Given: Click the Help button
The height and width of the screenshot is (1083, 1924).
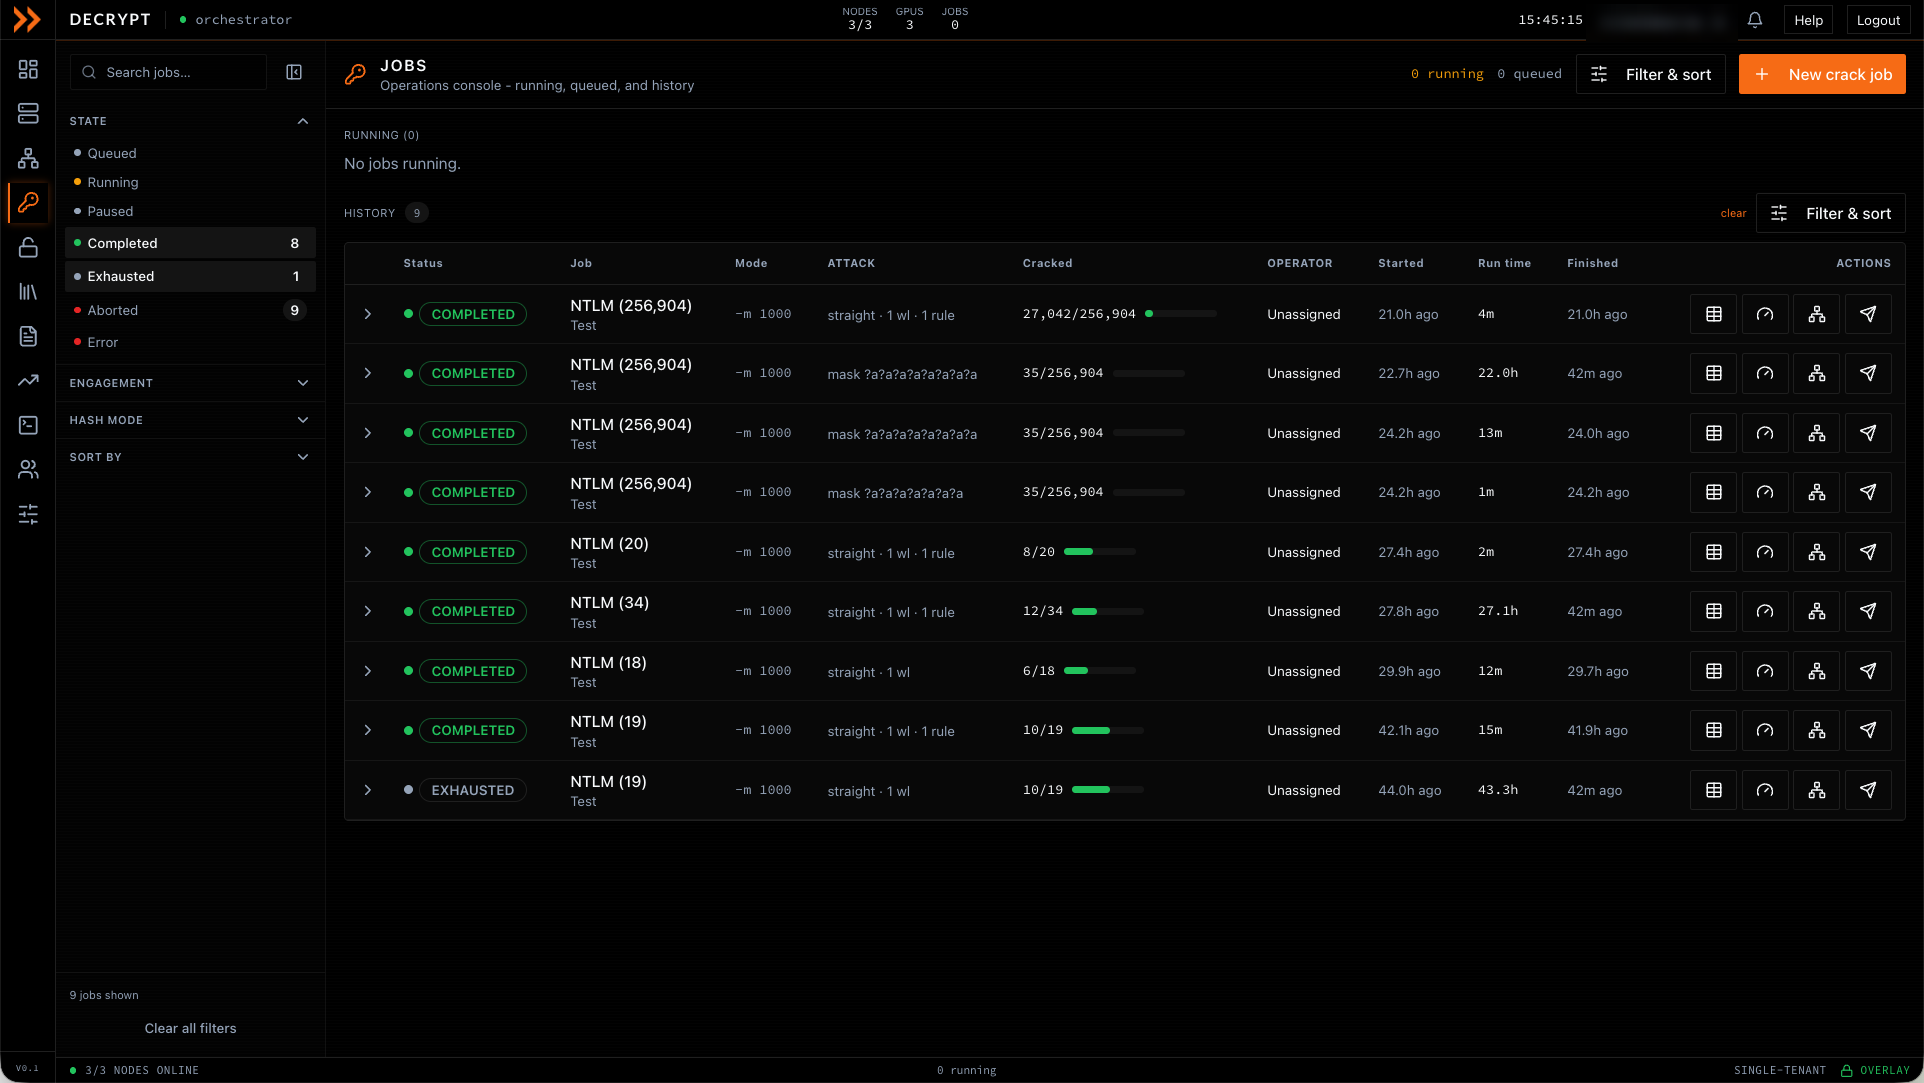Looking at the screenshot, I should pos(1808,20).
